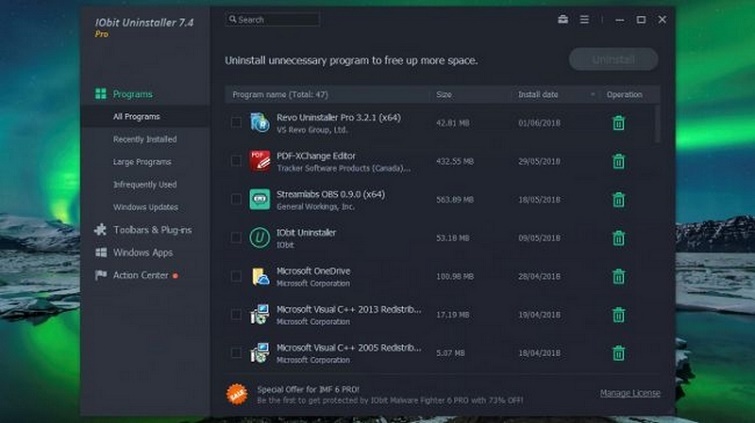The height and width of the screenshot is (423, 755).
Task: Open the hamburger options menu
Action: (x=585, y=19)
